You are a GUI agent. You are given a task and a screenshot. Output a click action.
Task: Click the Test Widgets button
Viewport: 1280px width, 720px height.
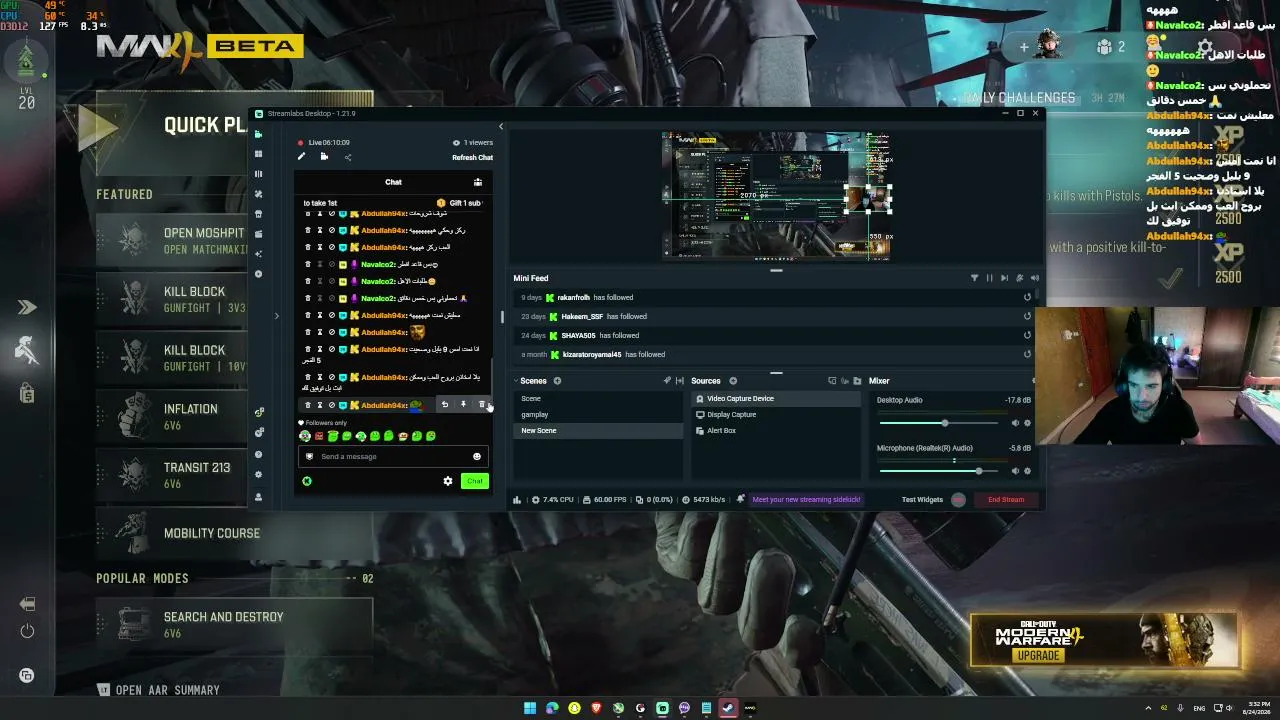click(x=922, y=499)
